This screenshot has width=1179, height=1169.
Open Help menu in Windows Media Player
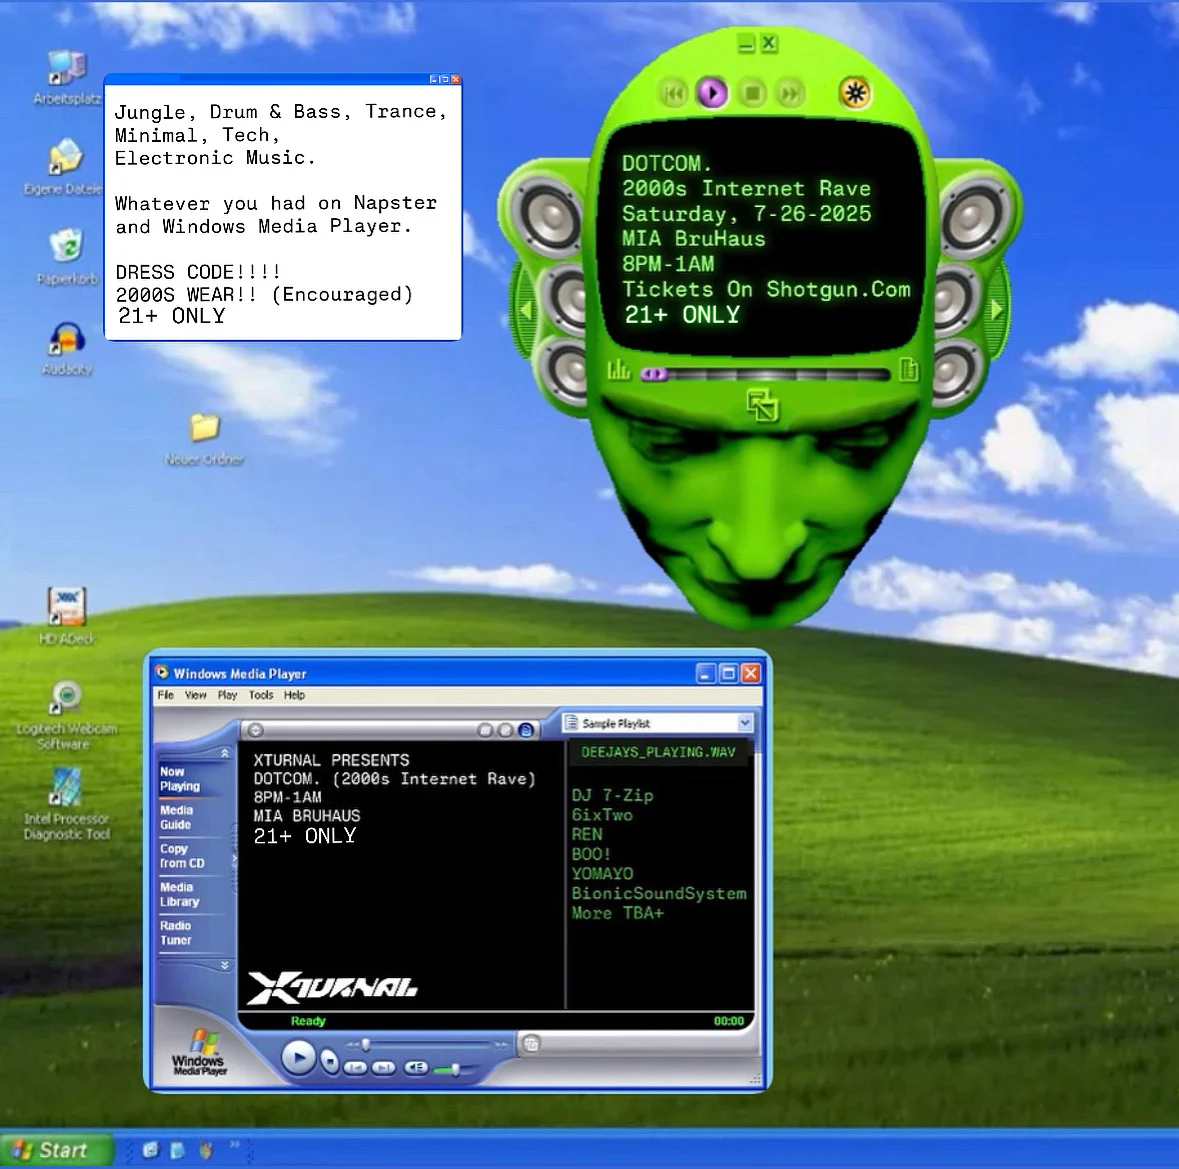294,695
